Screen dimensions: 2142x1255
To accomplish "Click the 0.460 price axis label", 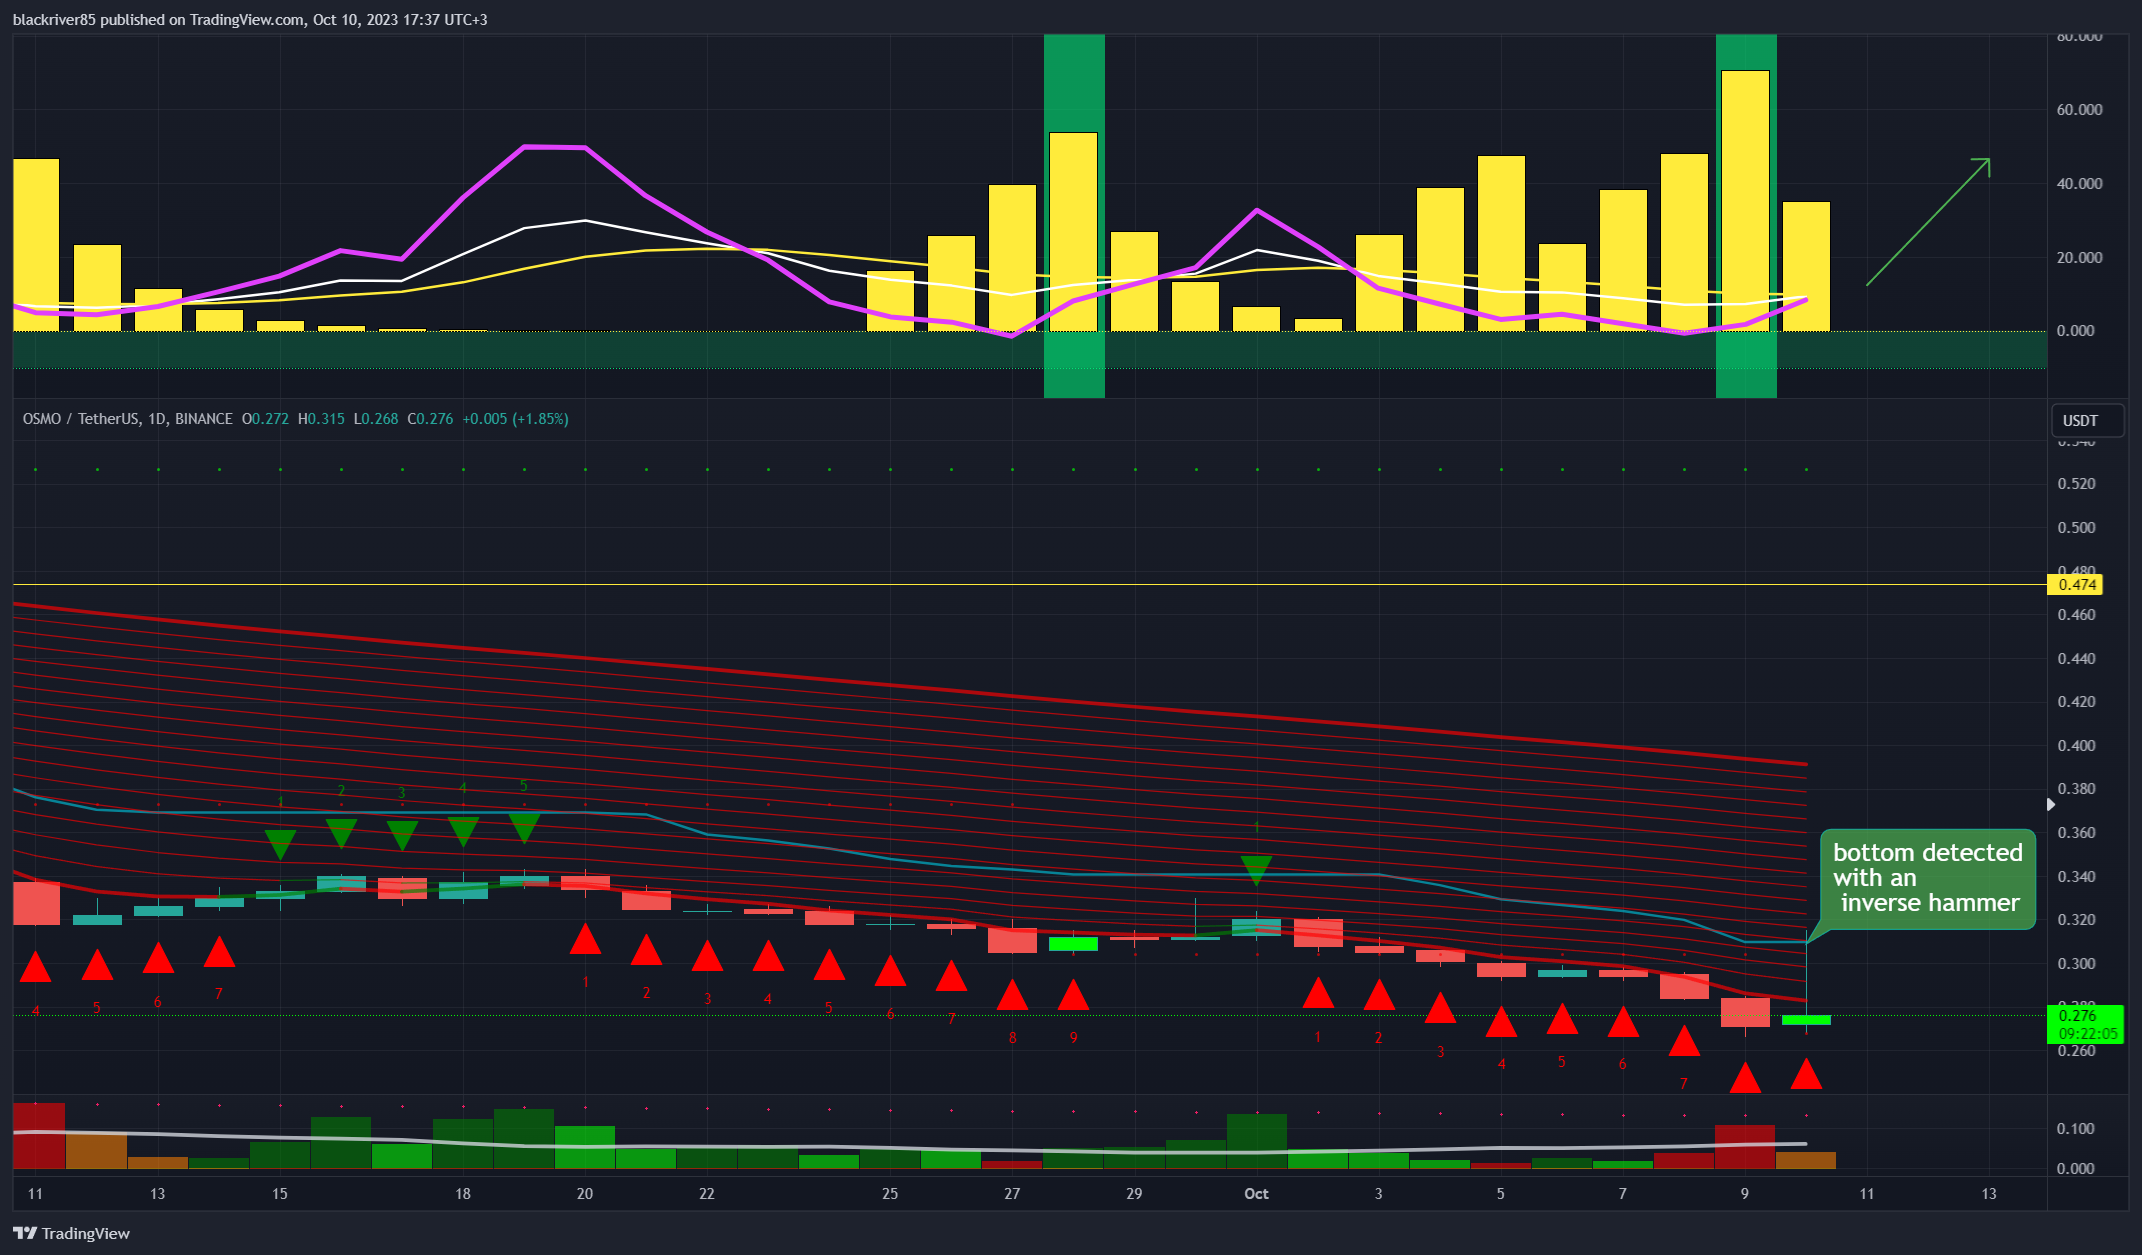I will (x=2076, y=615).
